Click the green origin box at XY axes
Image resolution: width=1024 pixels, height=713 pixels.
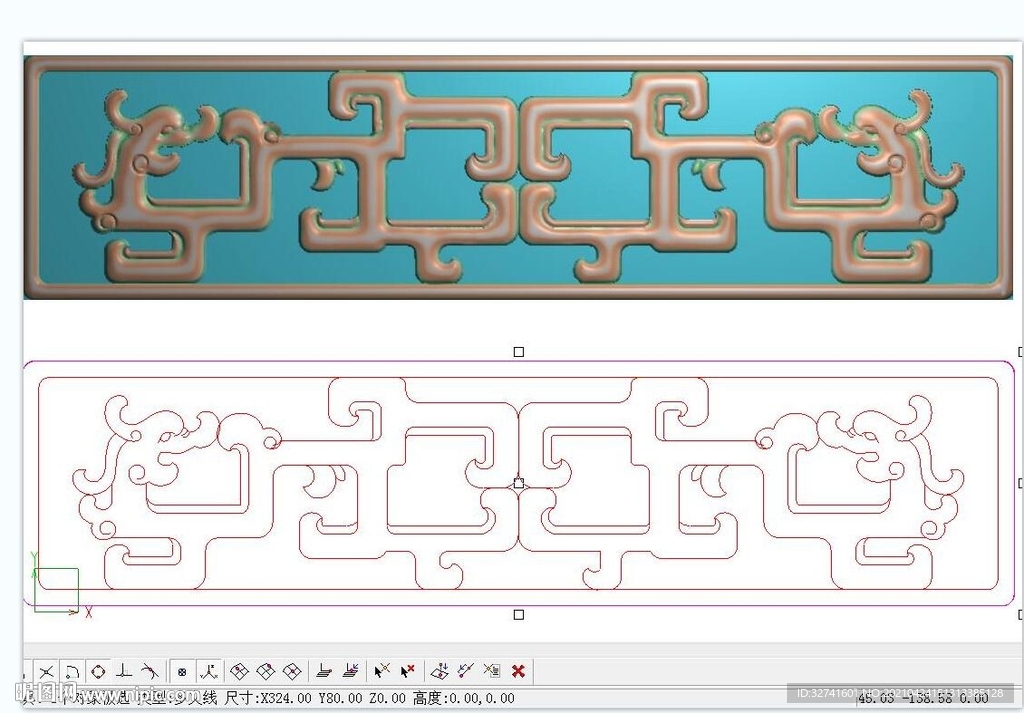pos(56,590)
